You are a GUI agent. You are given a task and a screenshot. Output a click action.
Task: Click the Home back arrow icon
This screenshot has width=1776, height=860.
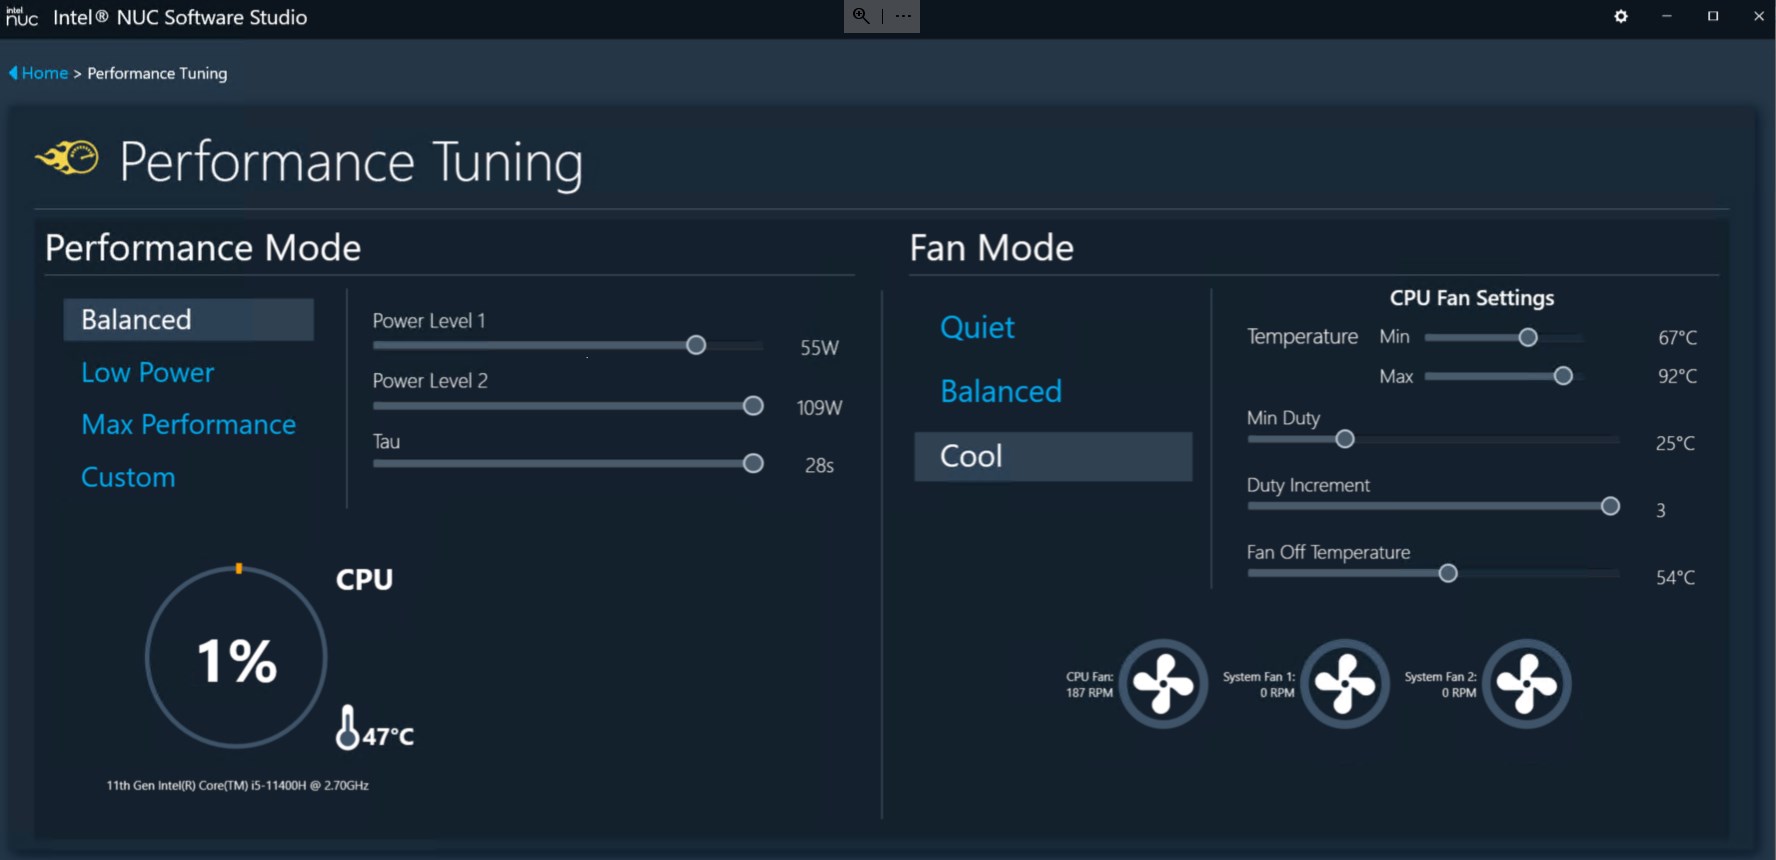click(13, 73)
